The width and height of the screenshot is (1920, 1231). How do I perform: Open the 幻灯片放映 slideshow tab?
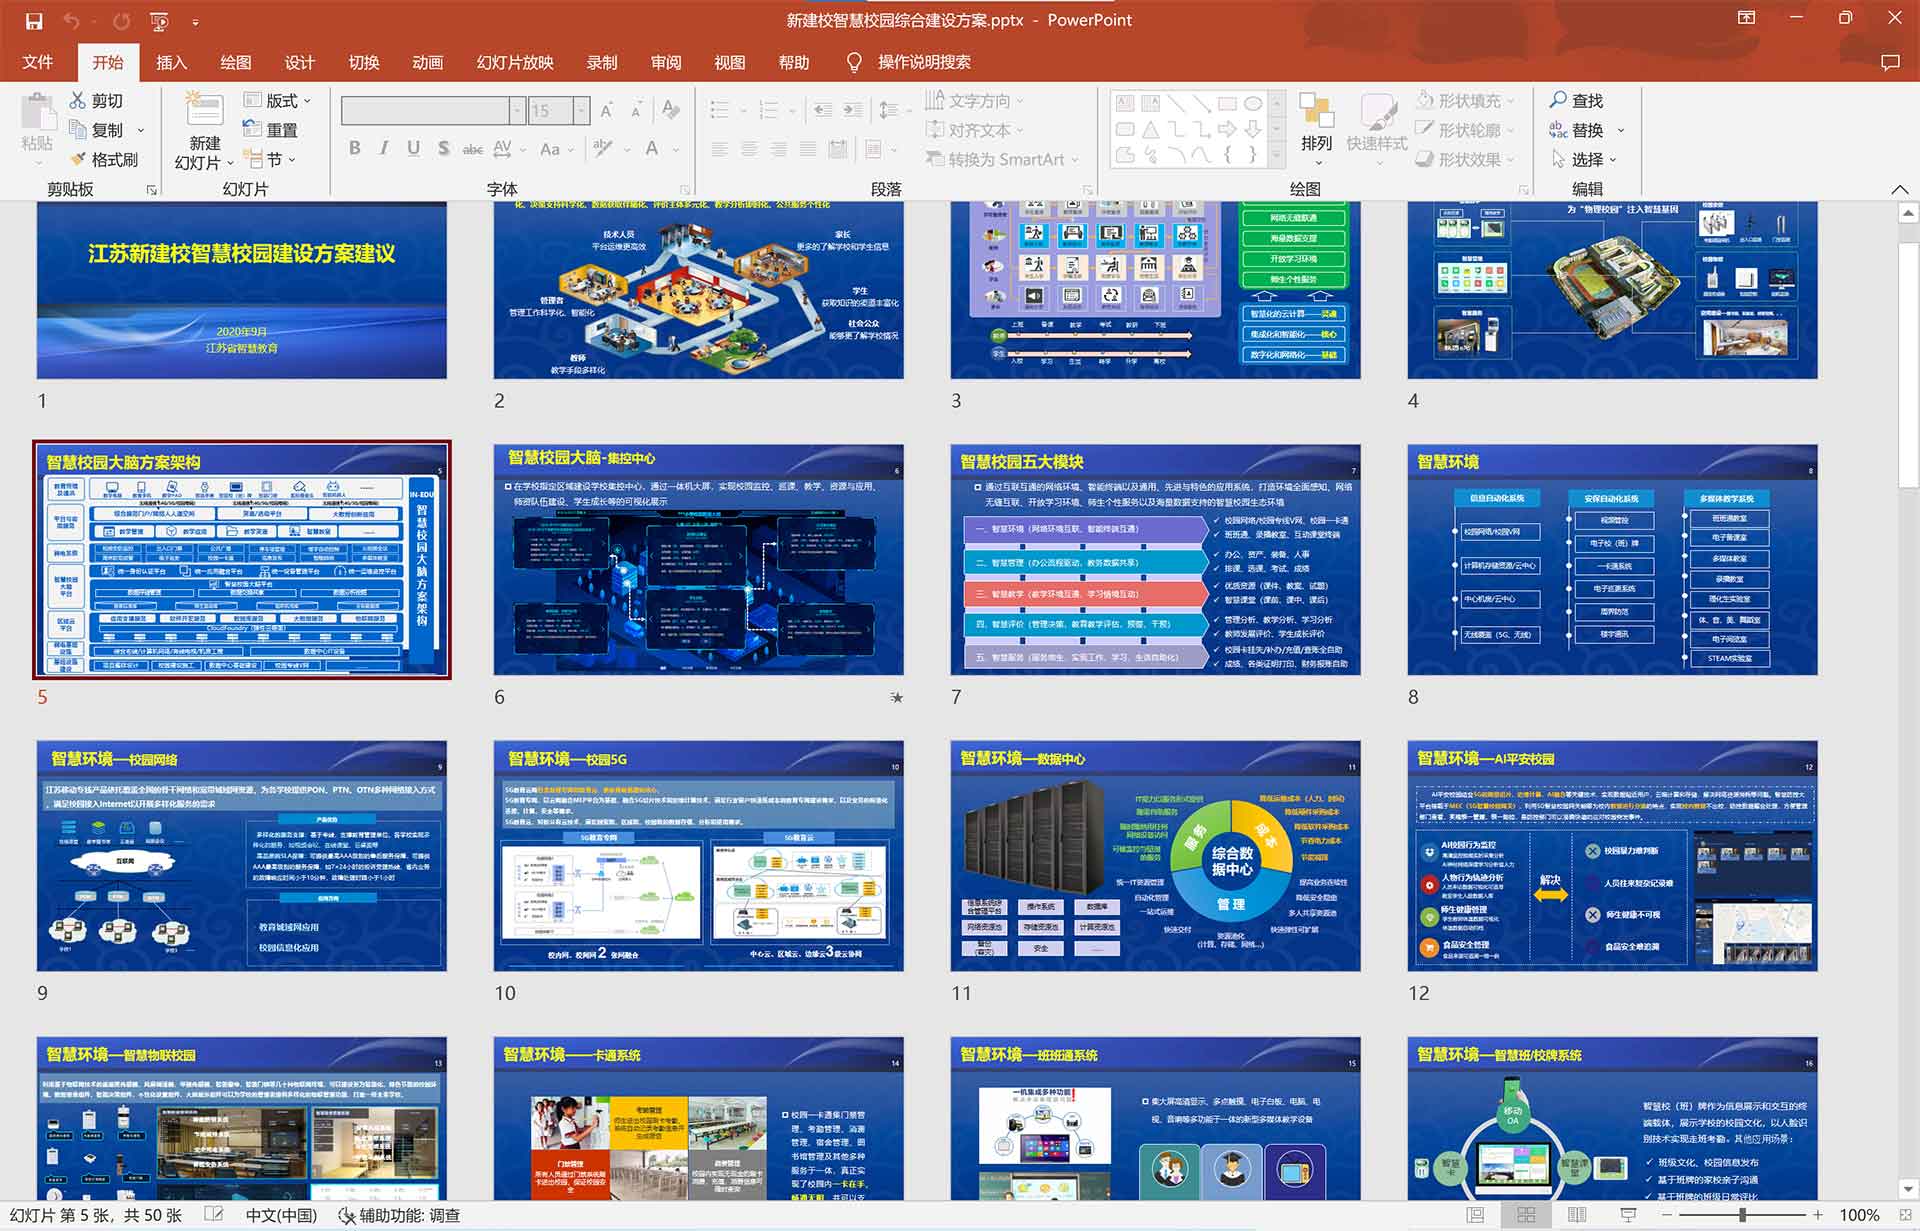coord(514,62)
